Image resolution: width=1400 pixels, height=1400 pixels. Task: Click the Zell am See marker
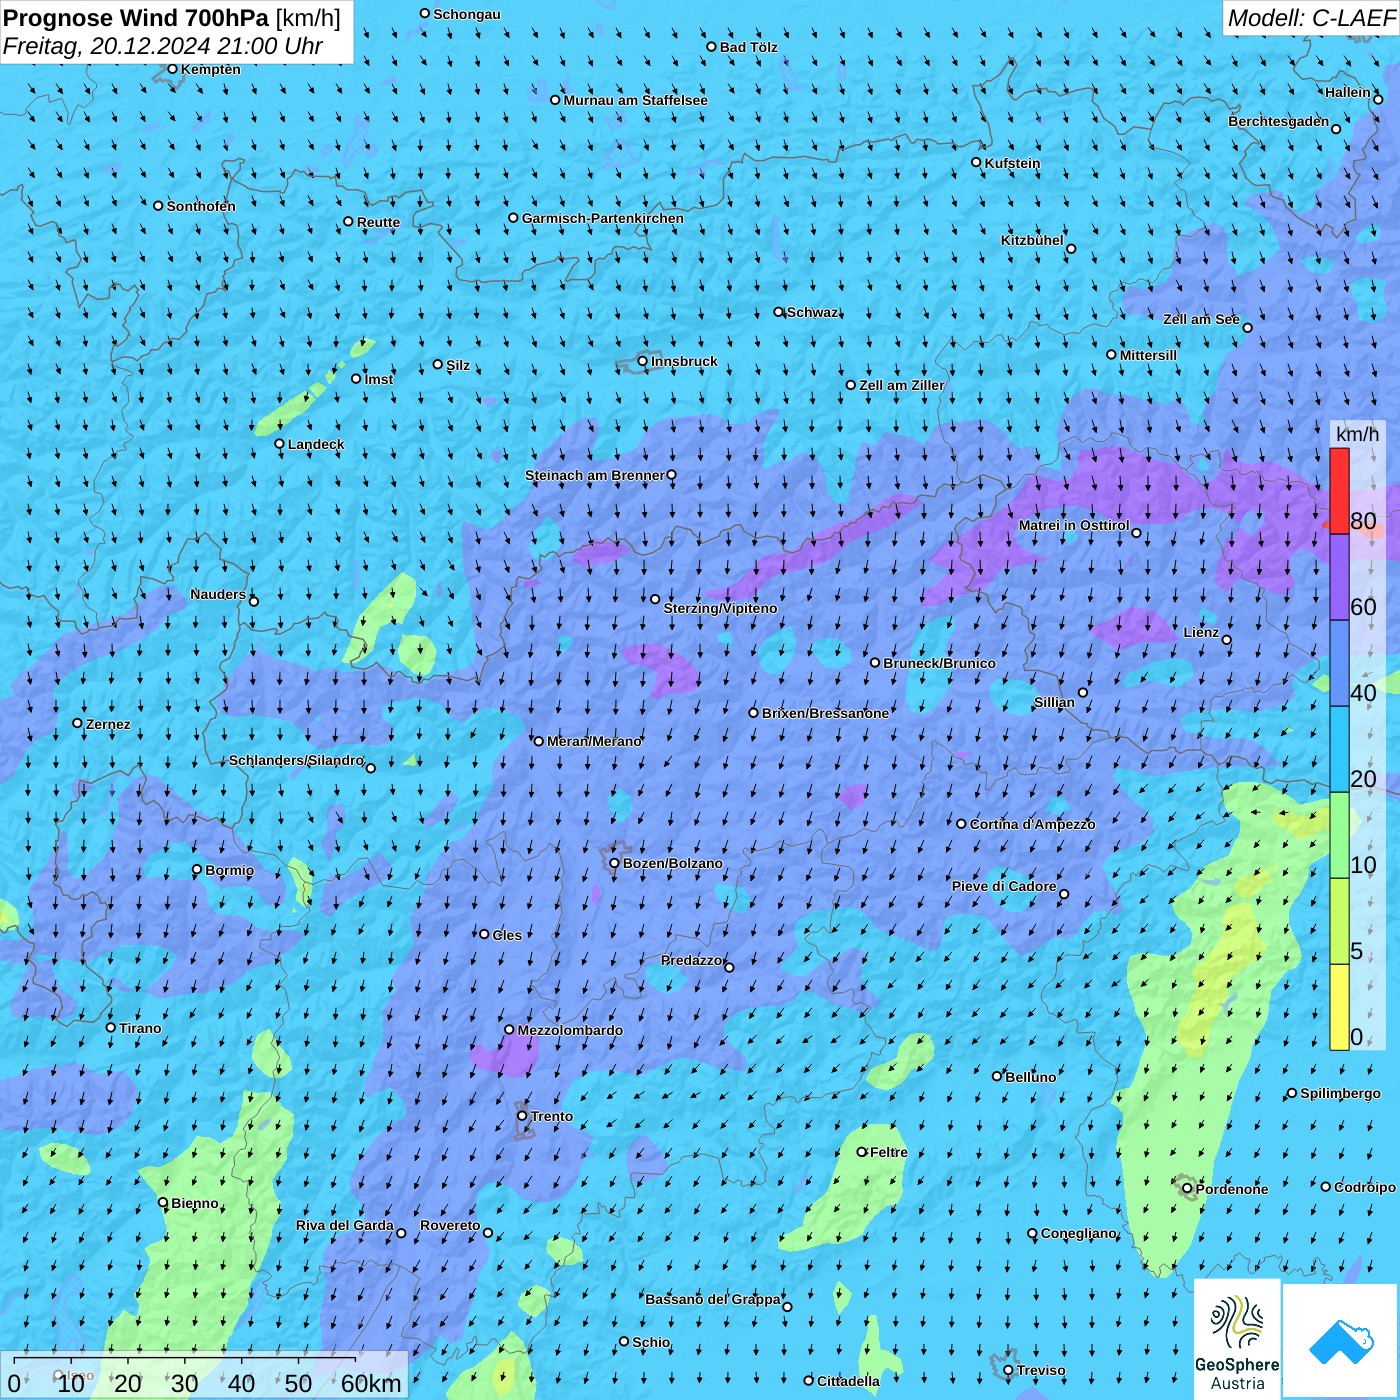point(1247,327)
